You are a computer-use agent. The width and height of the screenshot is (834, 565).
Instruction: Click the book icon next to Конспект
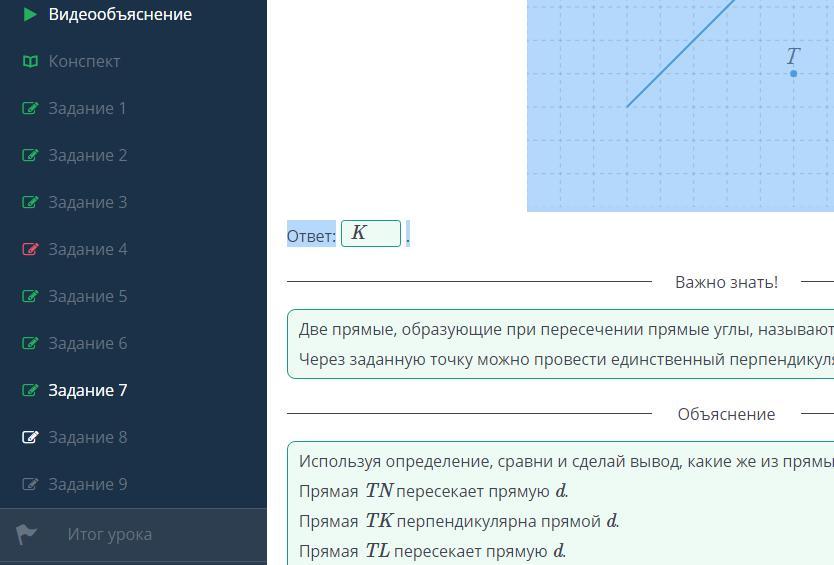pos(30,61)
